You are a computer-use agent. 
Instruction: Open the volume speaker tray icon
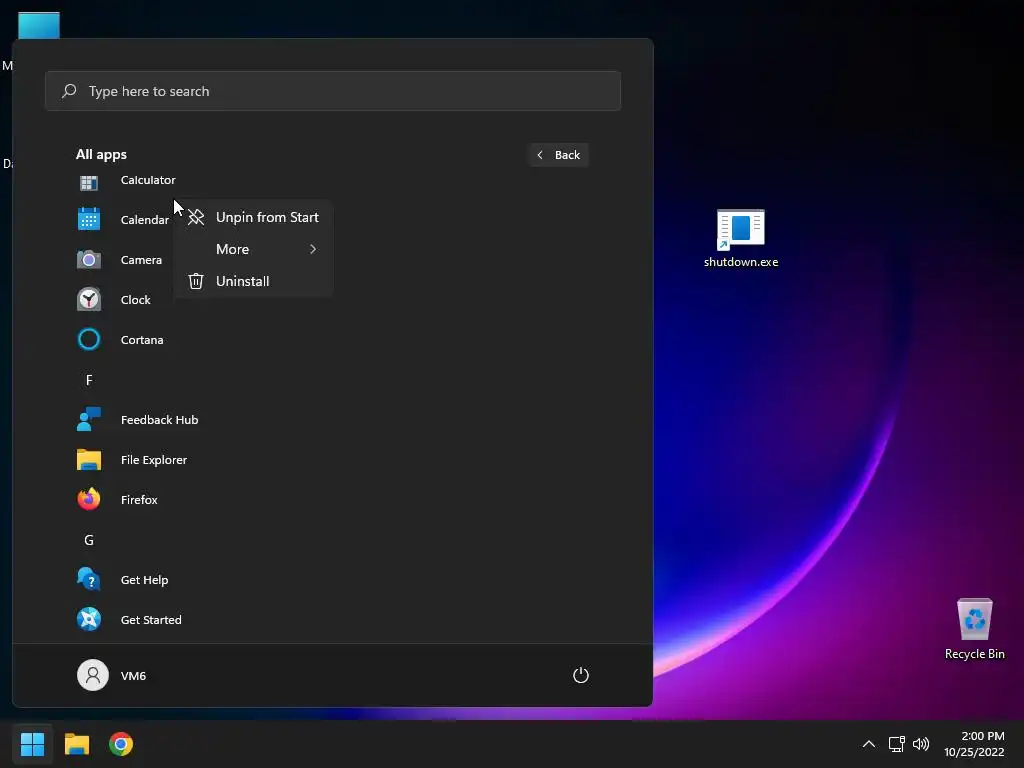click(921, 744)
